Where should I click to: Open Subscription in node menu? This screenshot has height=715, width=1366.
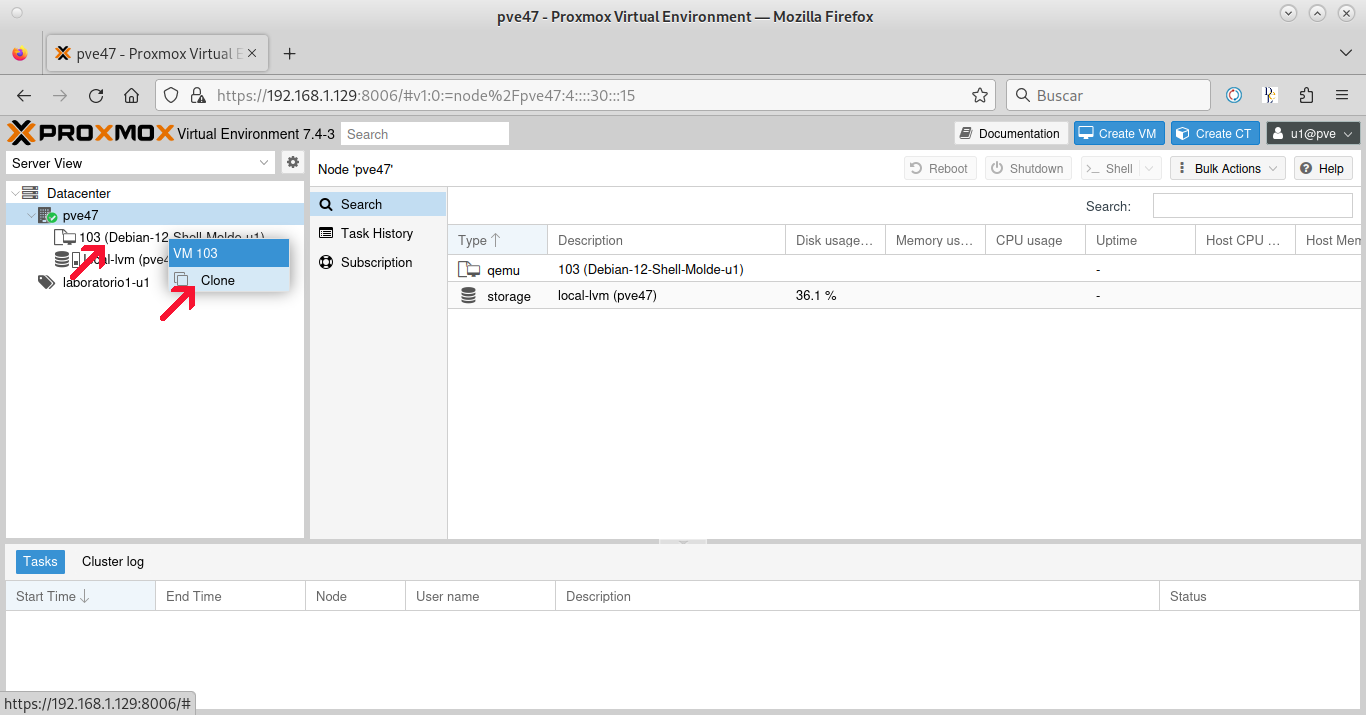pos(378,262)
